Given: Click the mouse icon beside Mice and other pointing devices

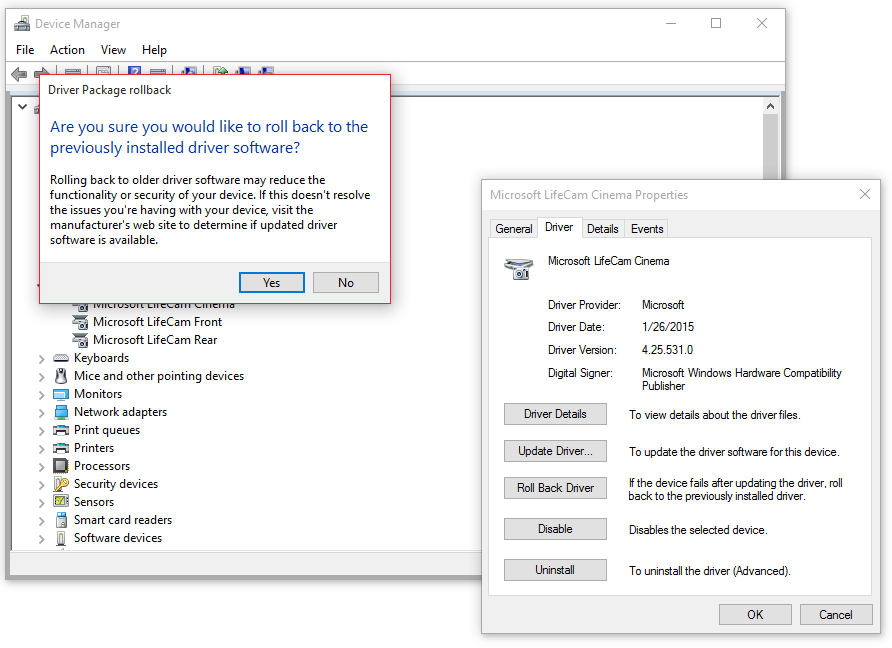Looking at the screenshot, I should point(61,376).
